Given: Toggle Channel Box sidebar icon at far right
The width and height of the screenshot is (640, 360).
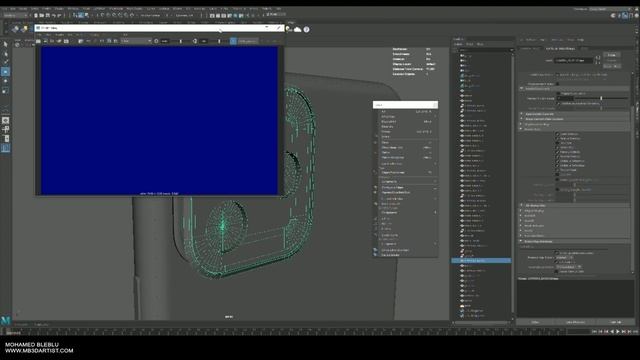Looking at the screenshot, I should click(636, 16).
